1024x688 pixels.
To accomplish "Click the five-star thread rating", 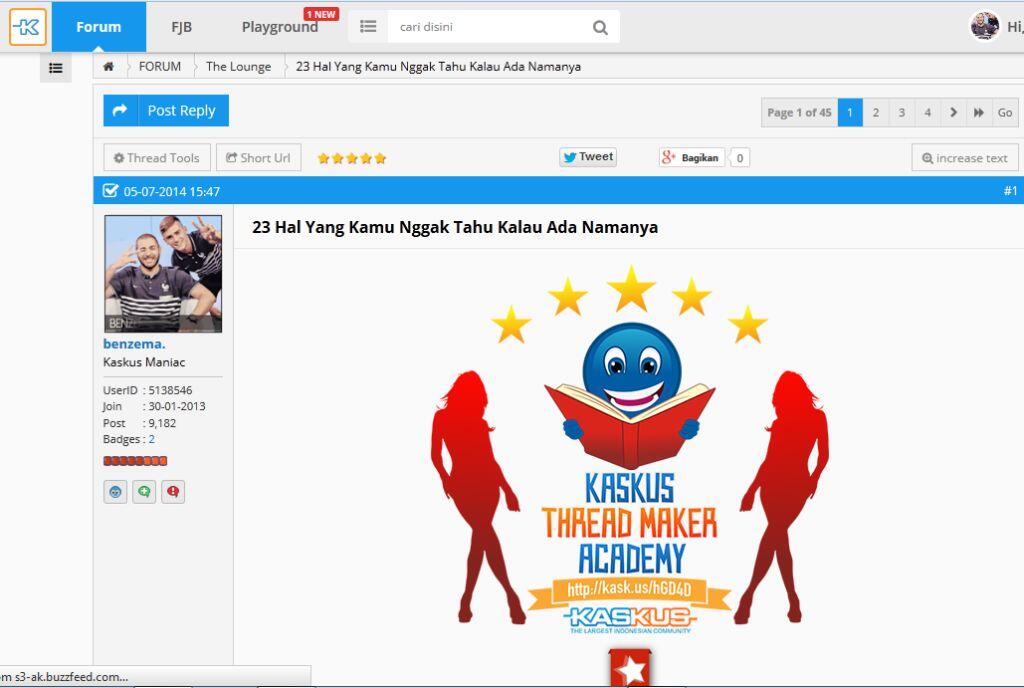I will tap(352, 158).
